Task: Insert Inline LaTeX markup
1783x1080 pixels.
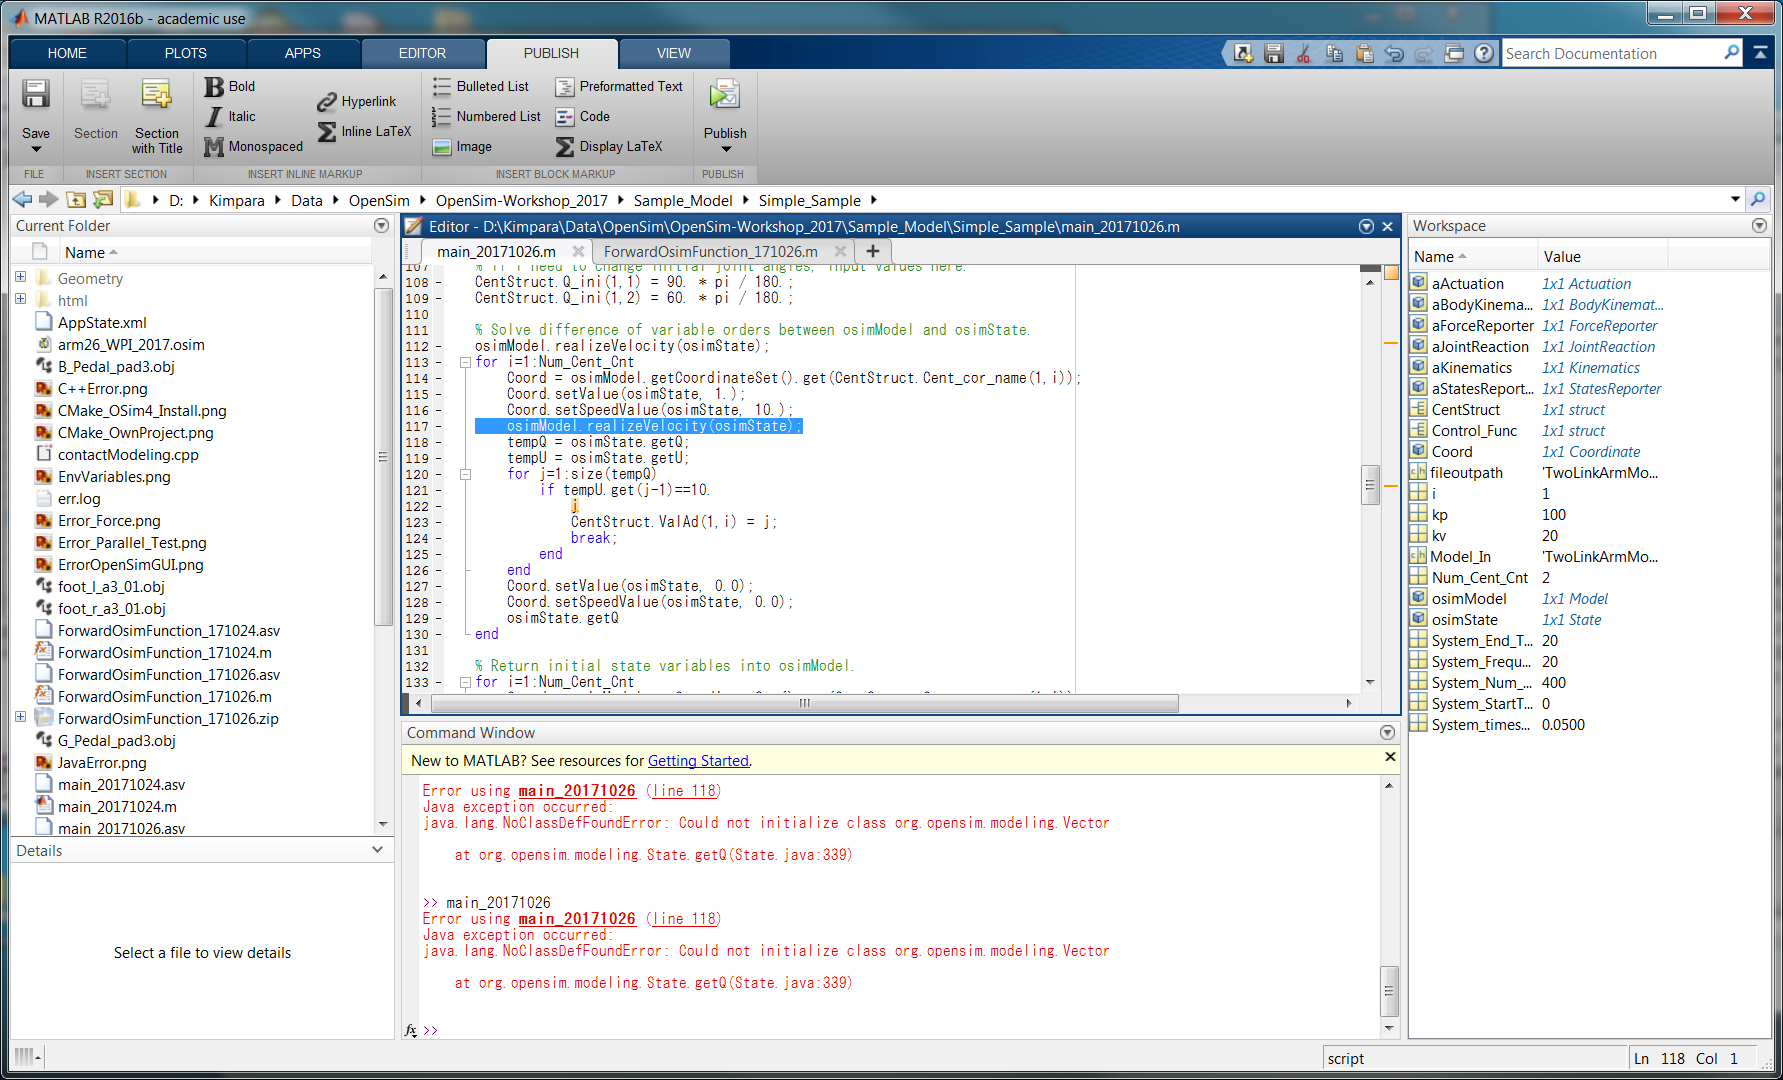Action: 364,132
